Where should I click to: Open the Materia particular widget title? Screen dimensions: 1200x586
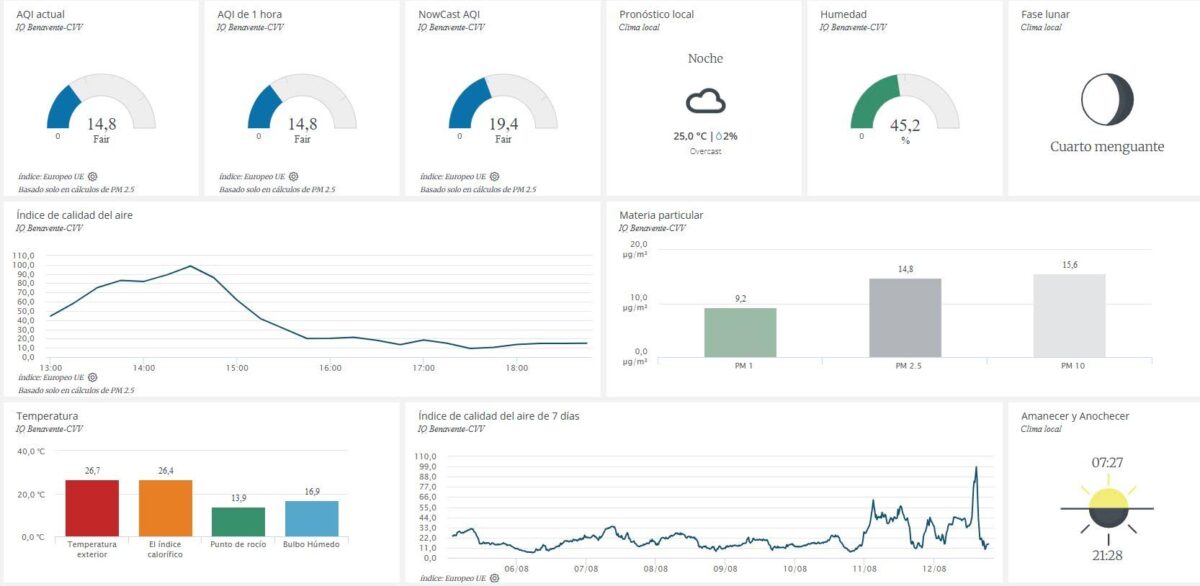click(661, 215)
